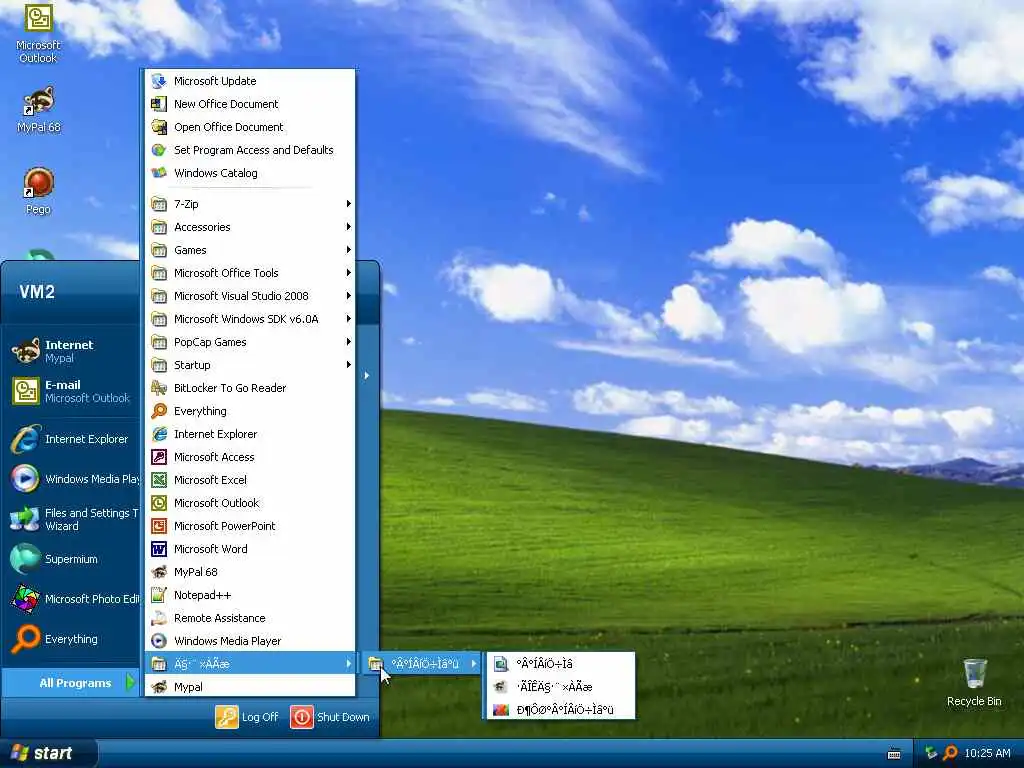This screenshot has height=768, width=1024.
Task: Open Set Program Access and Defaults
Action: coord(250,150)
